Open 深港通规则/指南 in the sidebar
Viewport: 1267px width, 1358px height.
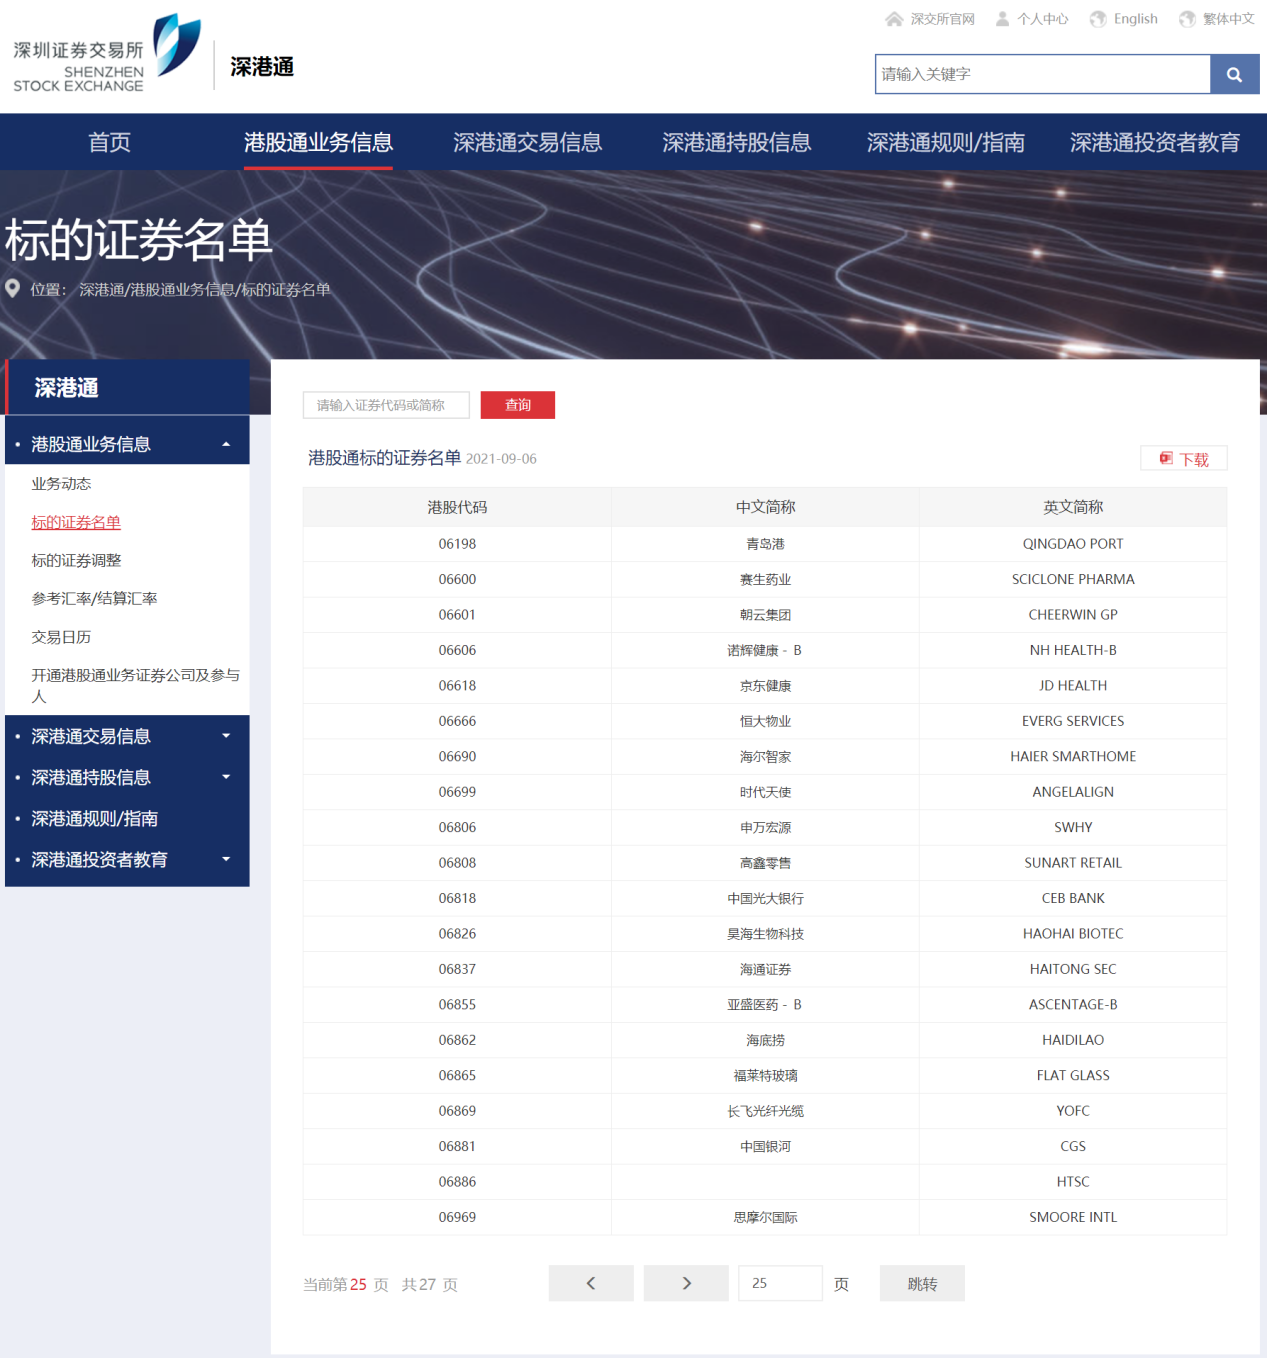click(95, 818)
